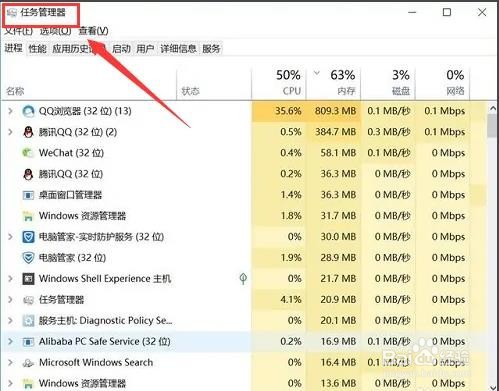Click the 桌面窗口管理器 icon
Image resolution: width=499 pixels, height=391 pixels.
(x=28, y=195)
